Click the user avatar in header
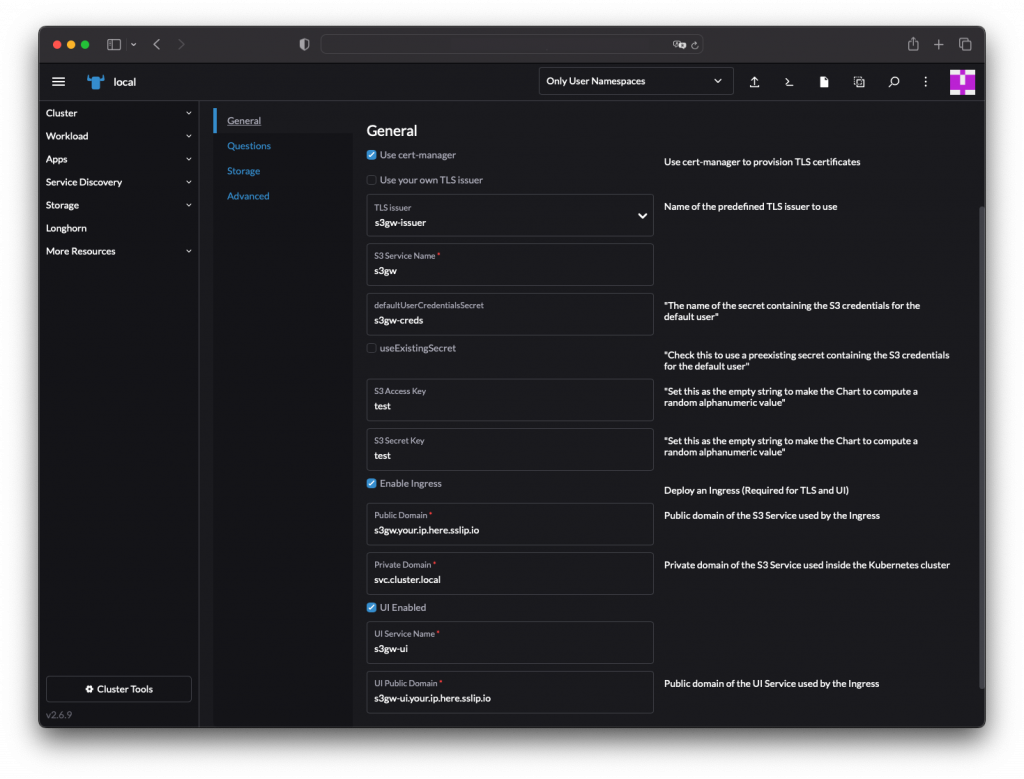This screenshot has width=1024, height=779. click(962, 82)
